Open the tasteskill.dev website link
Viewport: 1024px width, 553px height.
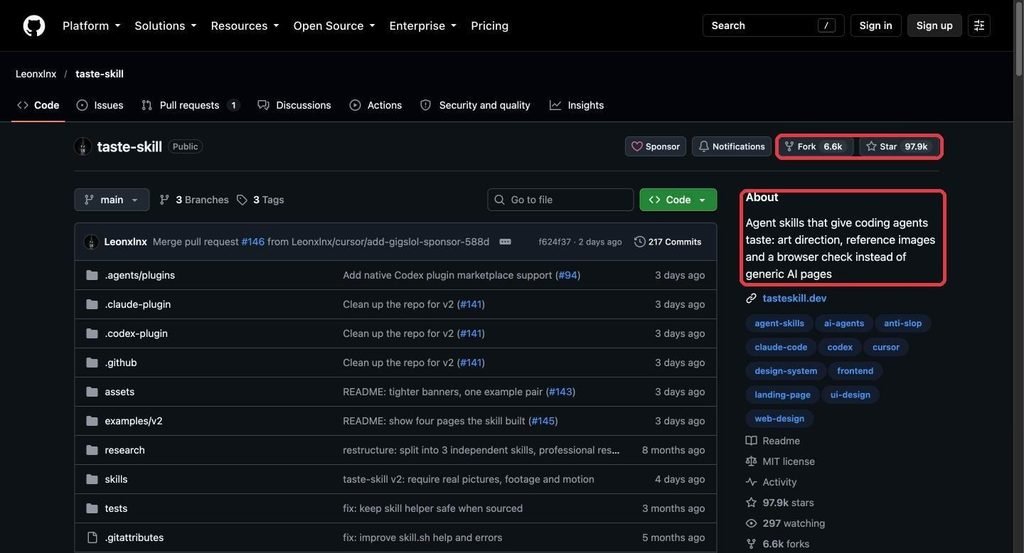coord(794,298)
